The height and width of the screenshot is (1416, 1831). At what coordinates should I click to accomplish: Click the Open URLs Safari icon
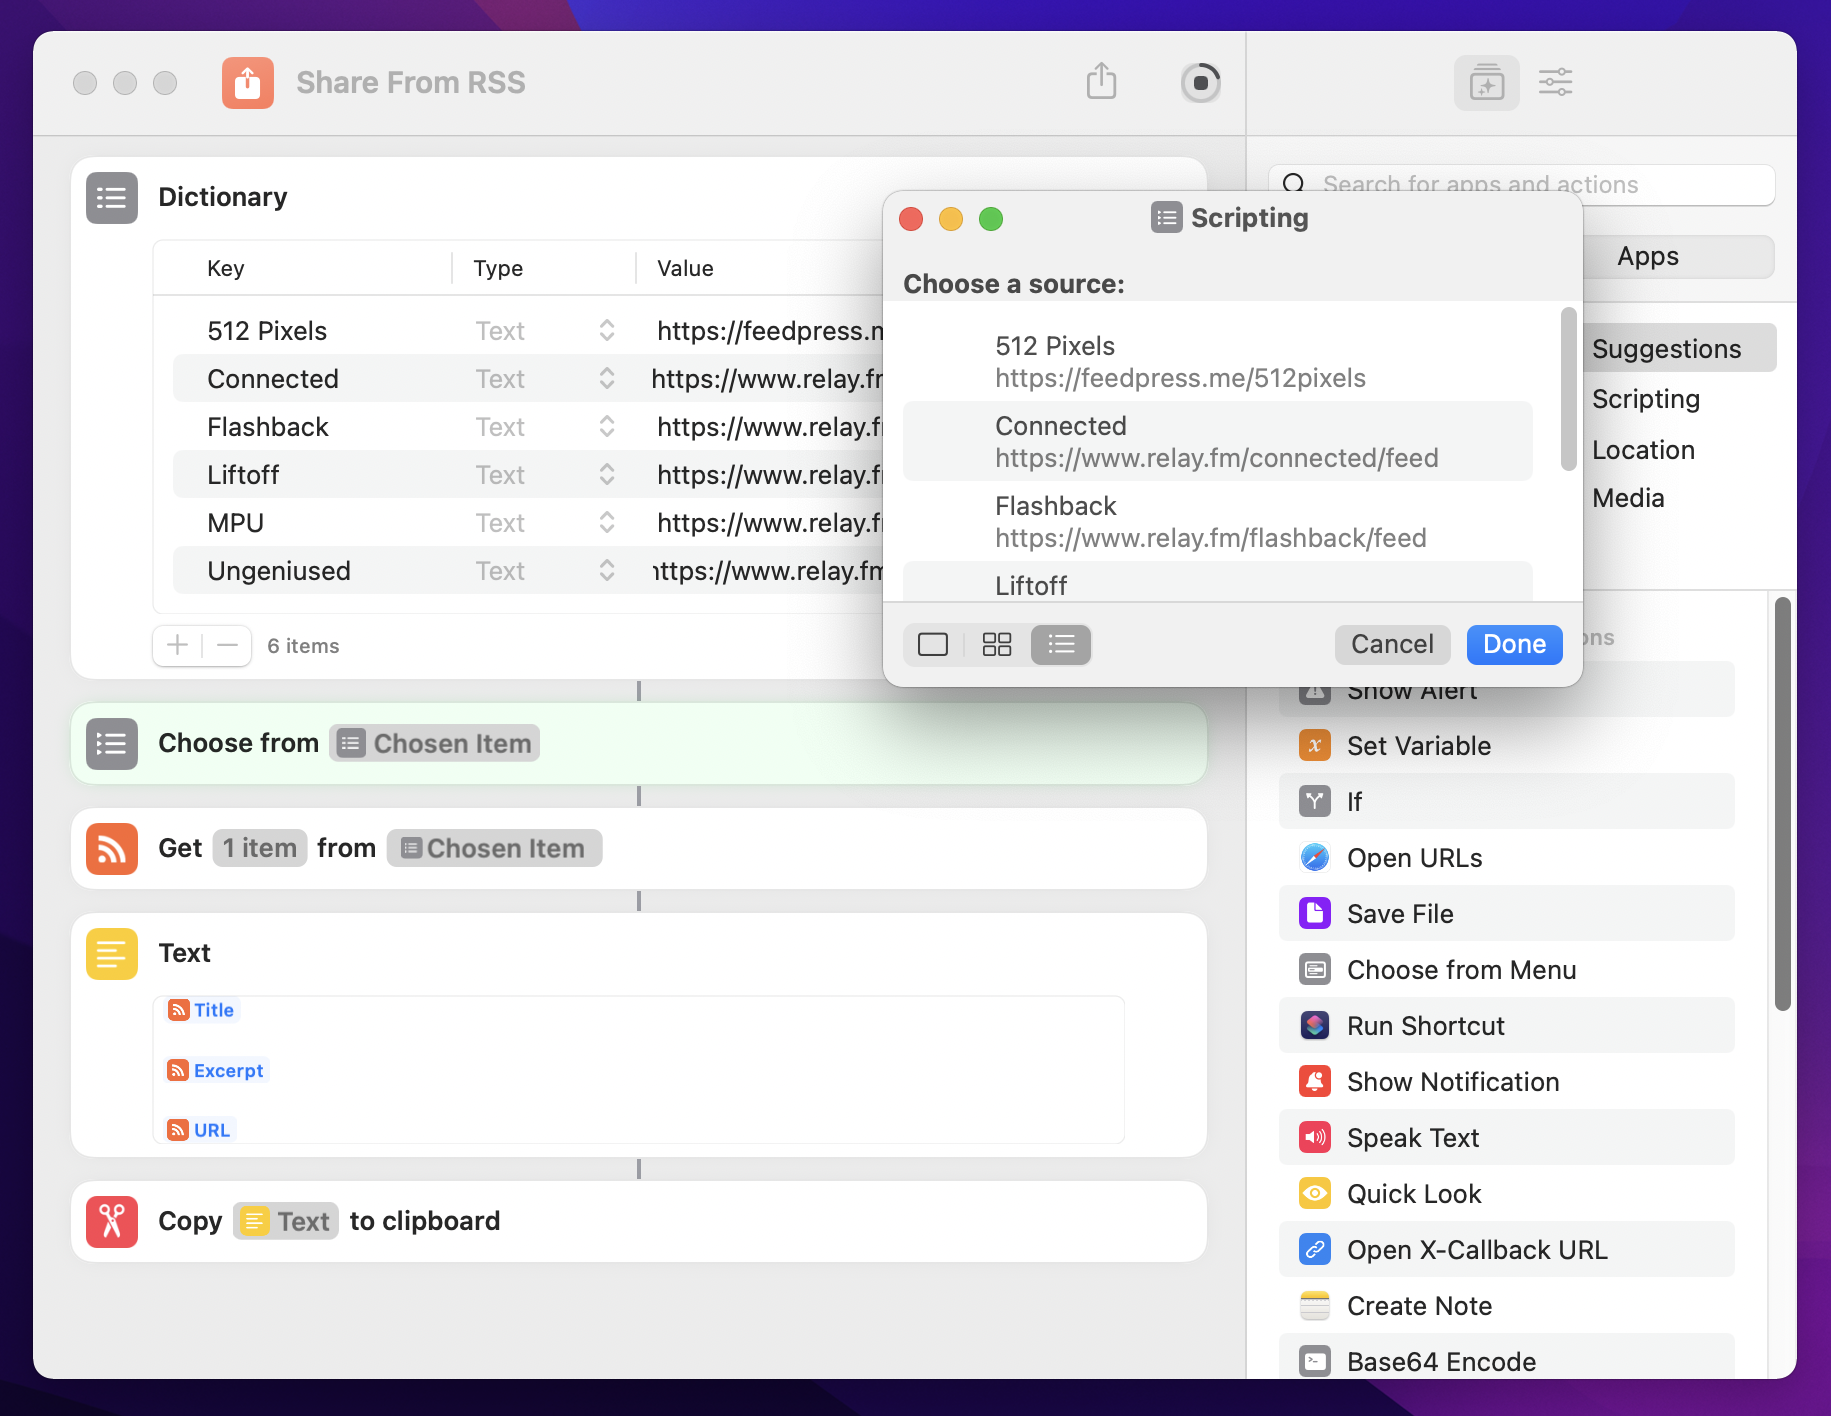(1315, 858)
